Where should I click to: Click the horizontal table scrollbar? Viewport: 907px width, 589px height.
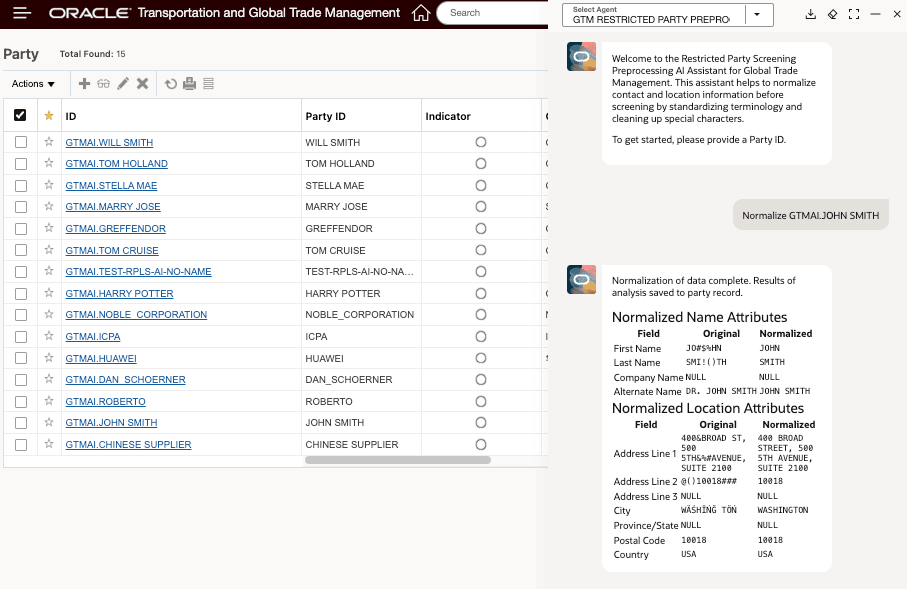(x=398, y=460)
